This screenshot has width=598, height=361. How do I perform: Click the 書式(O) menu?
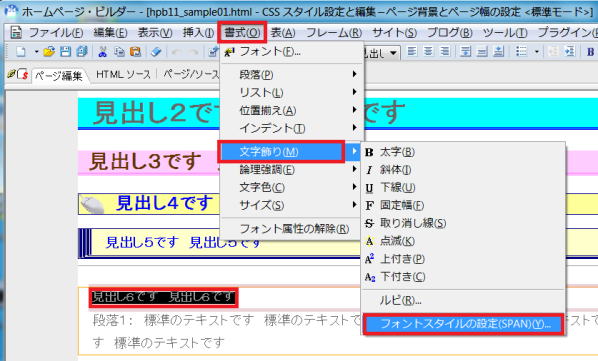[x=242, y=33]
